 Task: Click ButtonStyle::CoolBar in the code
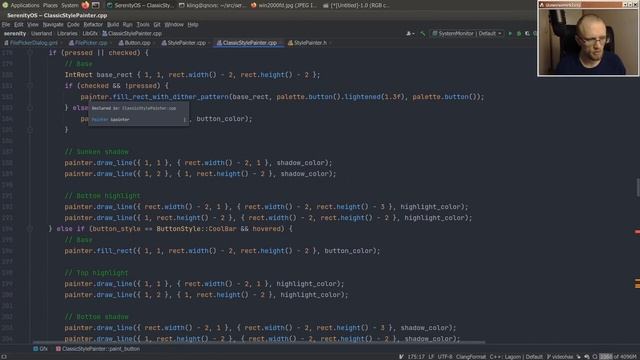click(x=196, y=229)
